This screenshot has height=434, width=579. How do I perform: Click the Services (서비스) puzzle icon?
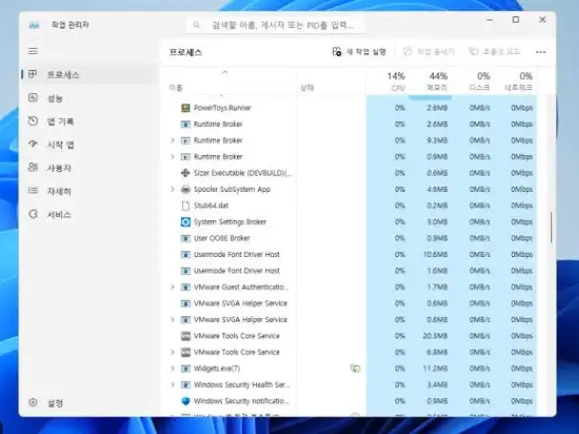(33, 214)
